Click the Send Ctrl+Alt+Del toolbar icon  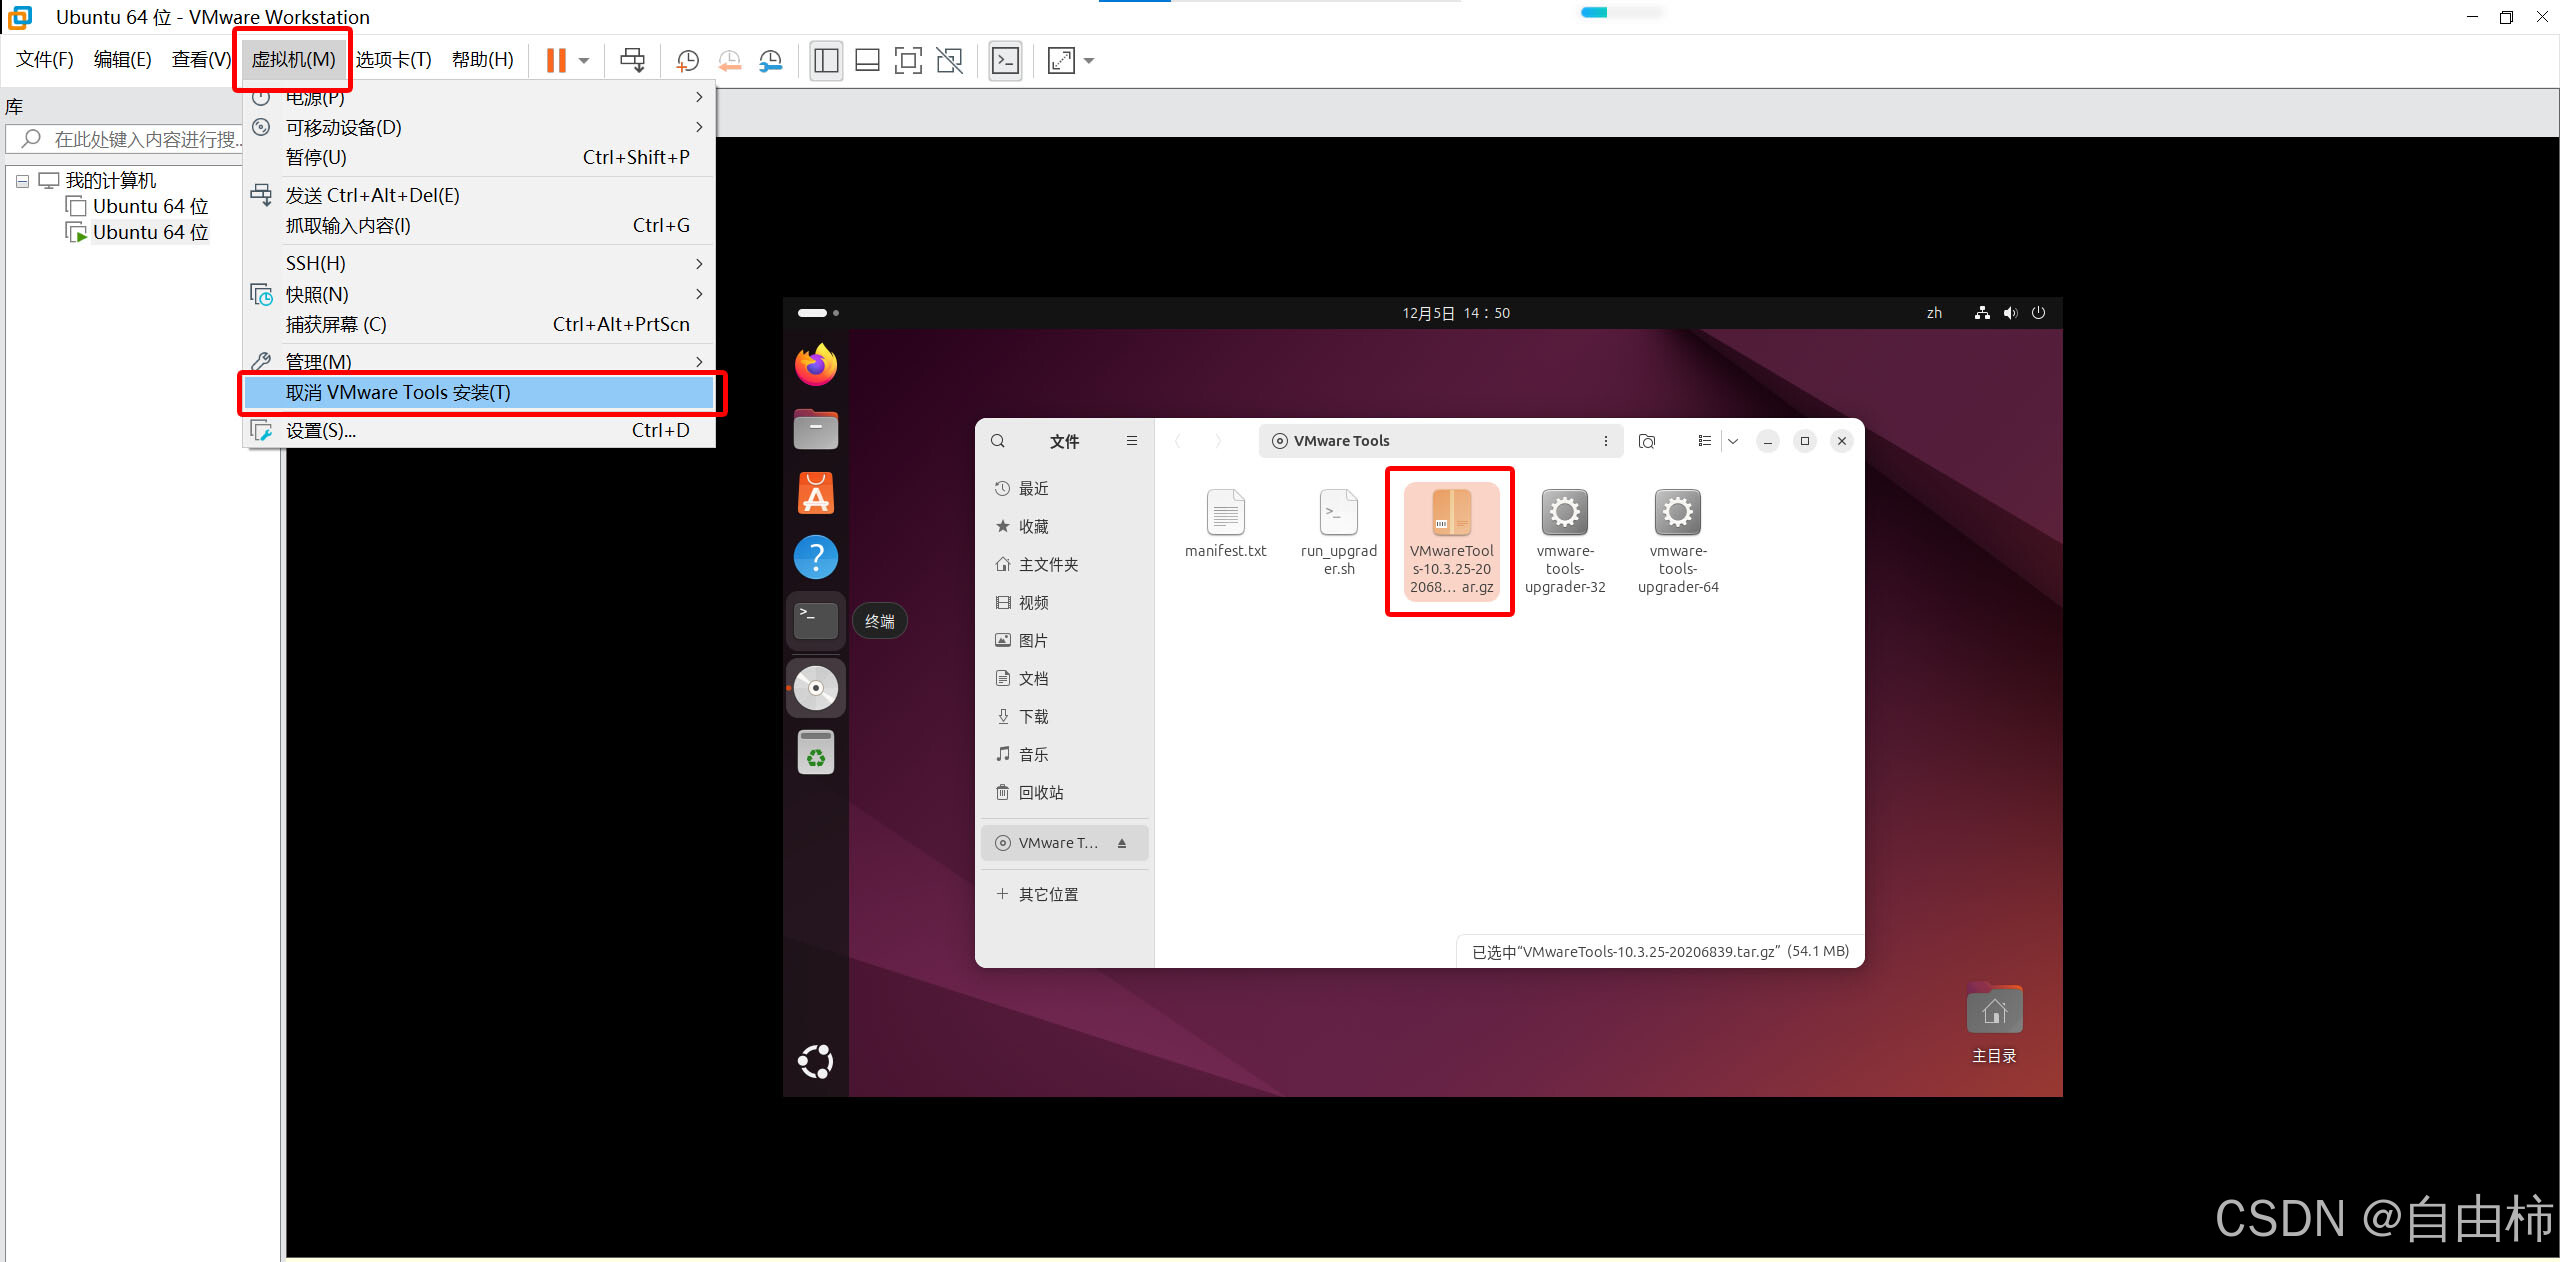[632, 60]
